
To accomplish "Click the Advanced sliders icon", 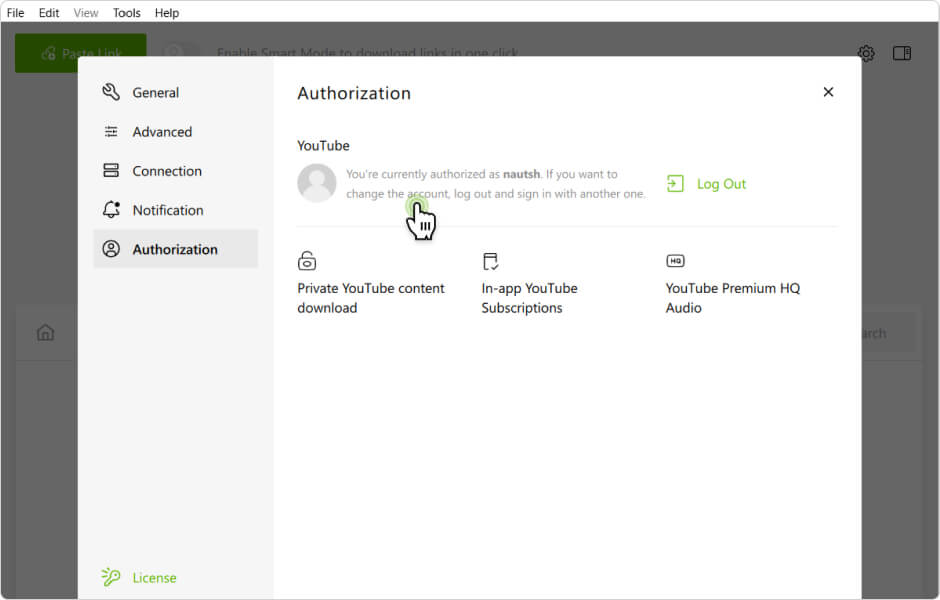I will click(x=111, y=132).
